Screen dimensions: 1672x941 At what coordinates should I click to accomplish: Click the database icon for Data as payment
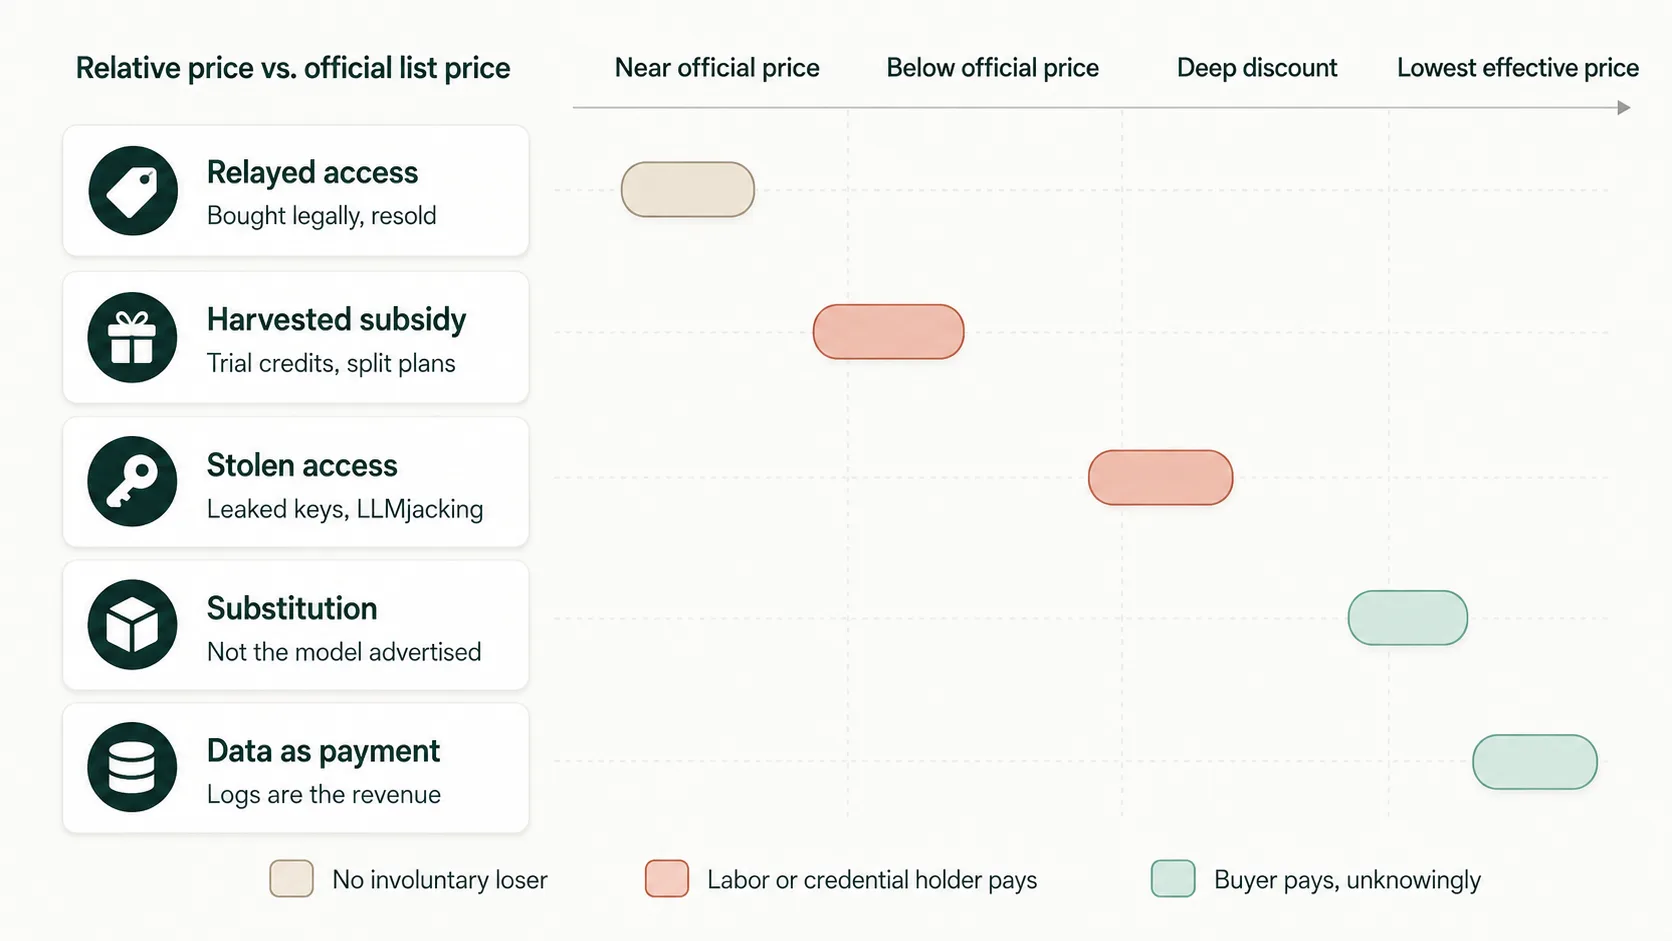(133, 767)
